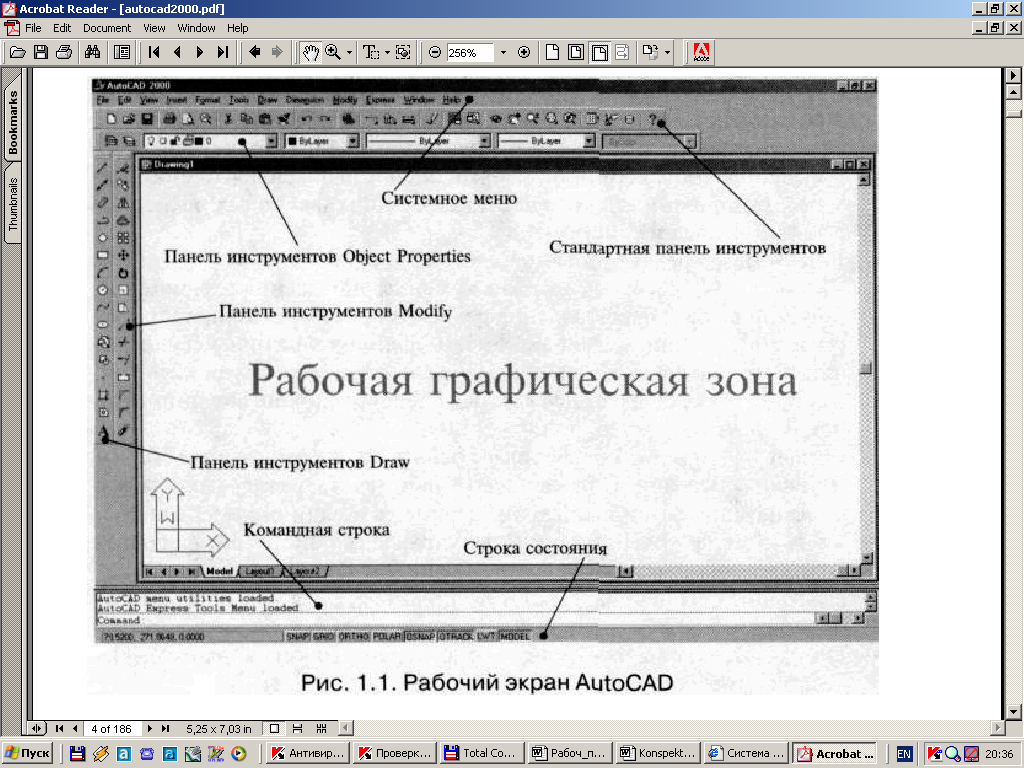1024x768 pixels.
Task: Go to next page using toolbar arrow
Action: tap(200, 52)
